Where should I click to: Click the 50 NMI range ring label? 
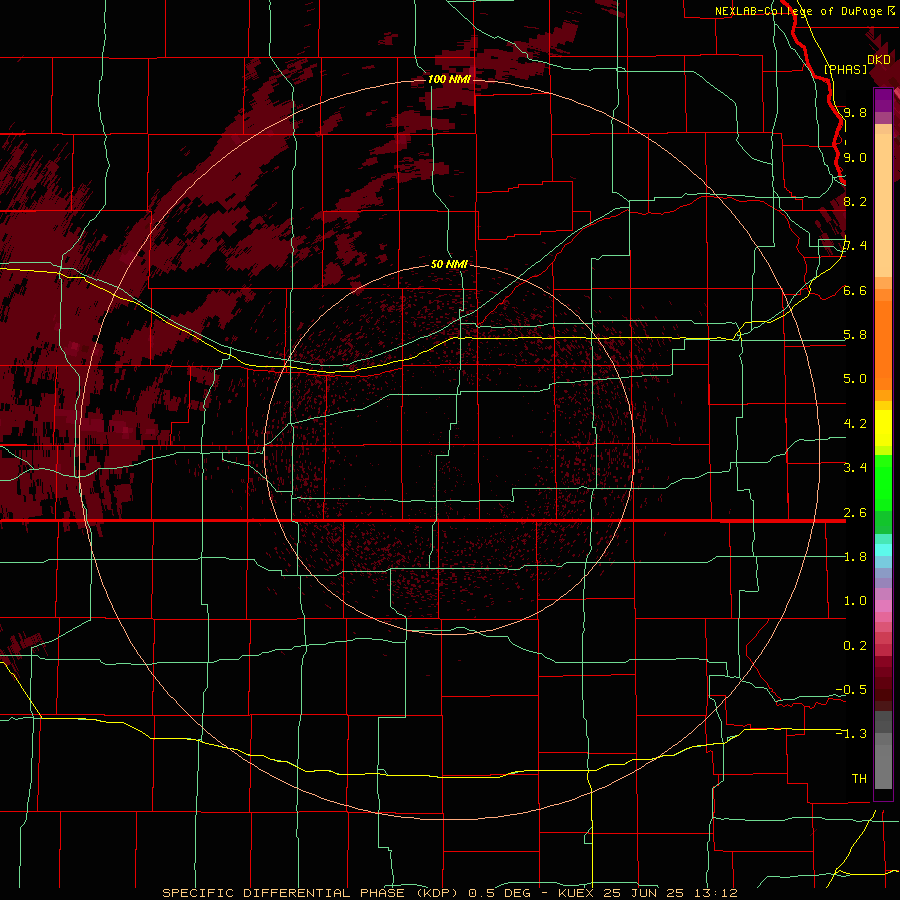point(449,264)
